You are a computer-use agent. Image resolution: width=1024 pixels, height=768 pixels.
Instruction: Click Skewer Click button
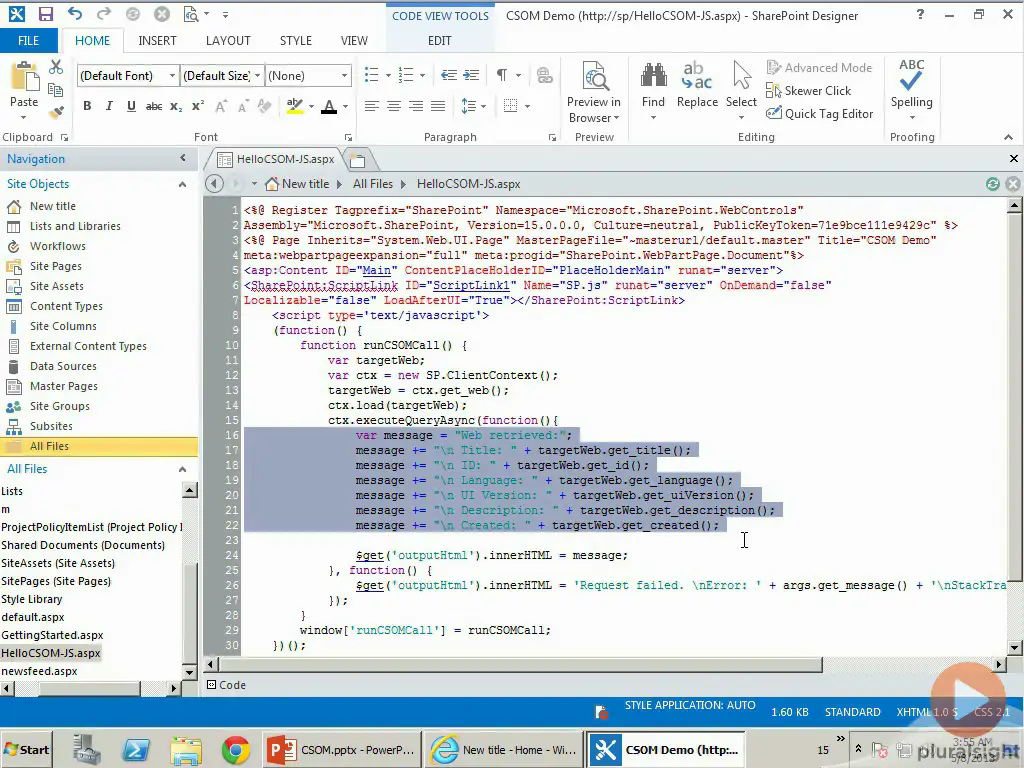click(809, 91)
